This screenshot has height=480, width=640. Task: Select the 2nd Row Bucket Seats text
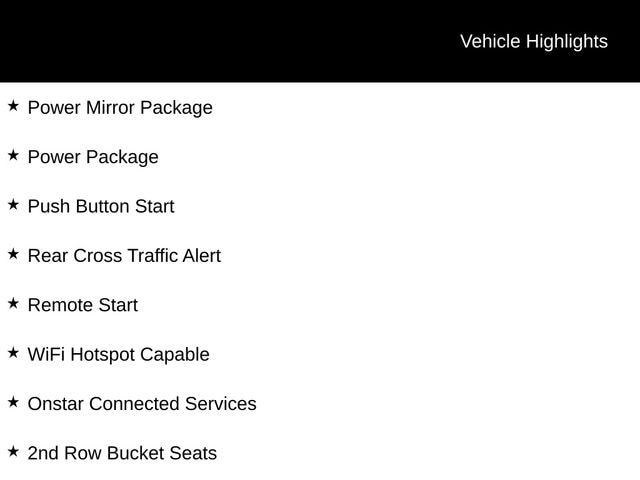pos(122,453)
